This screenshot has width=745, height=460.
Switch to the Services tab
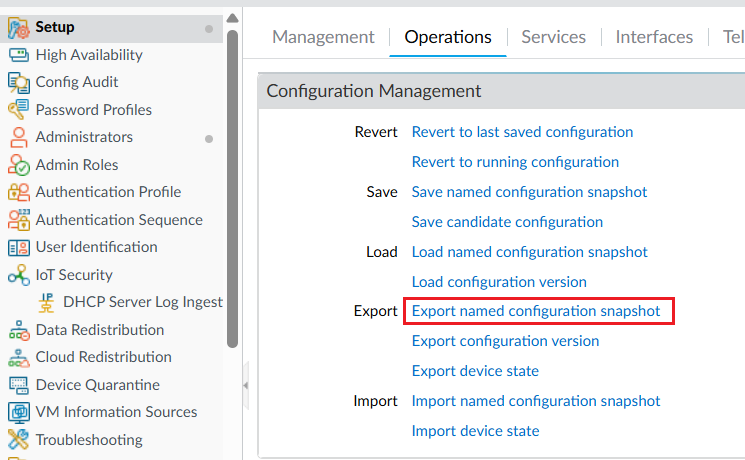pos(554,37)
